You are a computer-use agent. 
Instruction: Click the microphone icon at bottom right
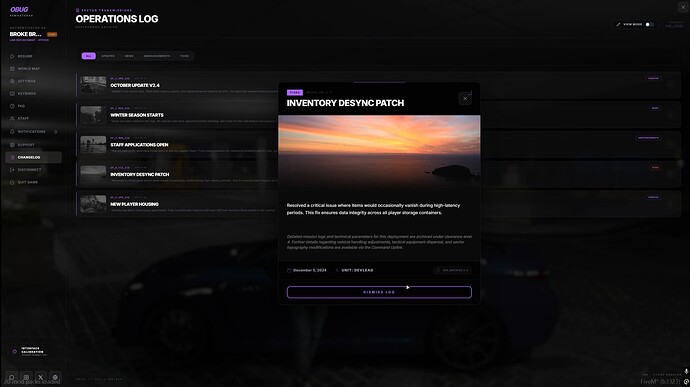pos(686,372)
